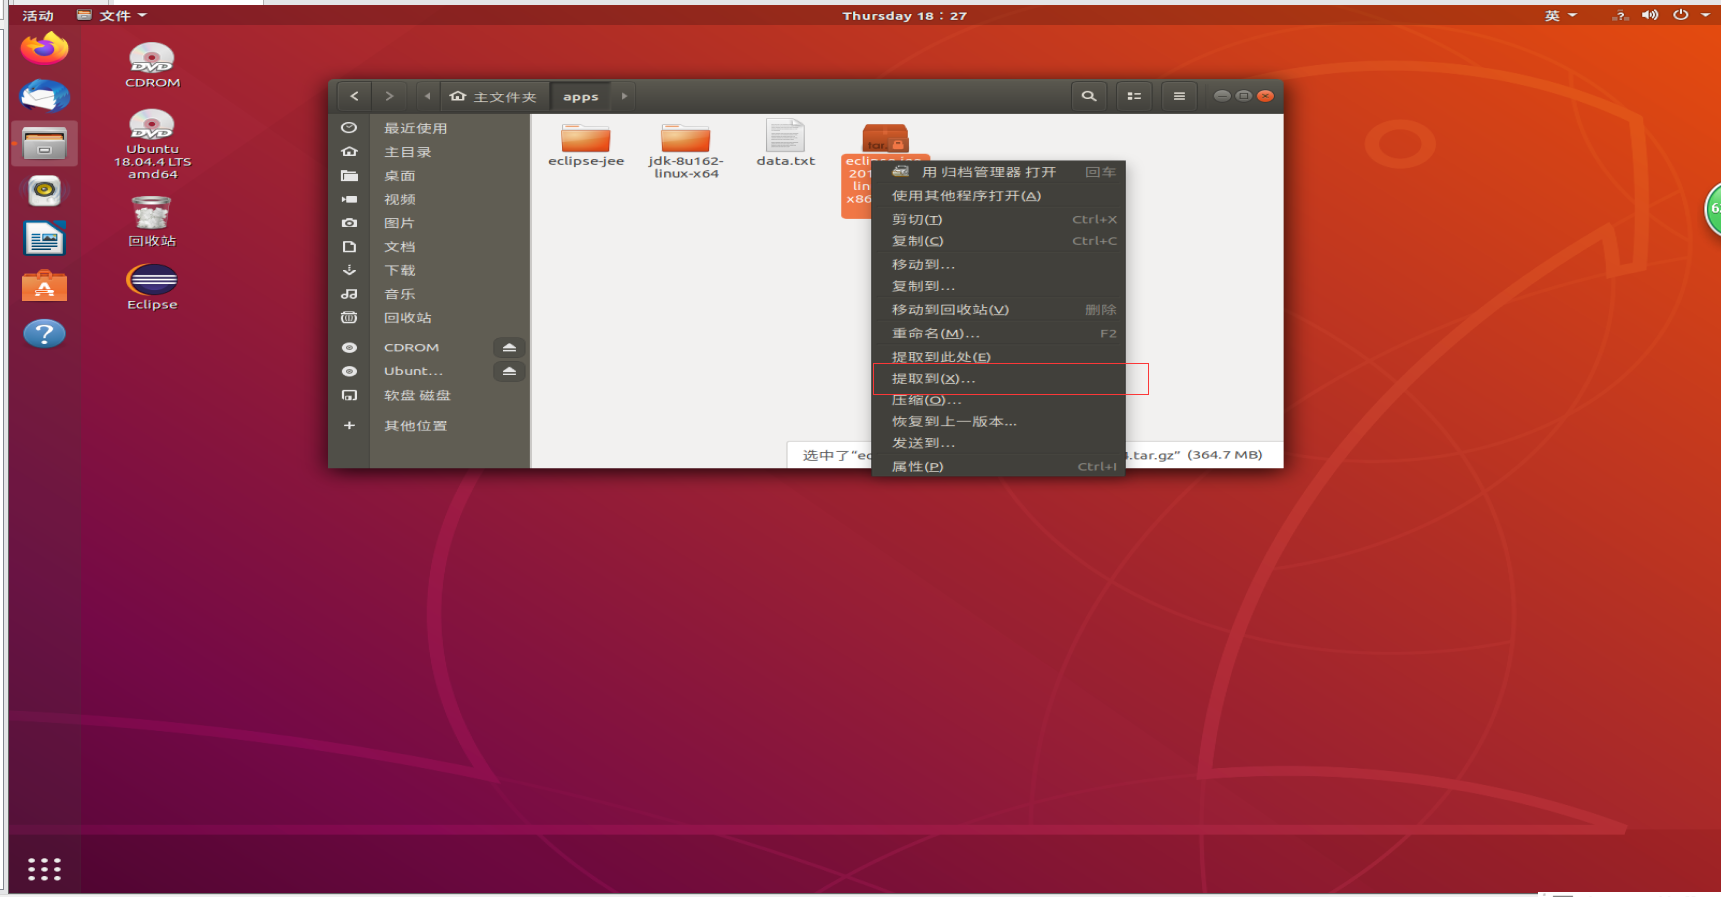
Task: Select the data.txt file
Action: pyautogui.click(x=785, y=143)
